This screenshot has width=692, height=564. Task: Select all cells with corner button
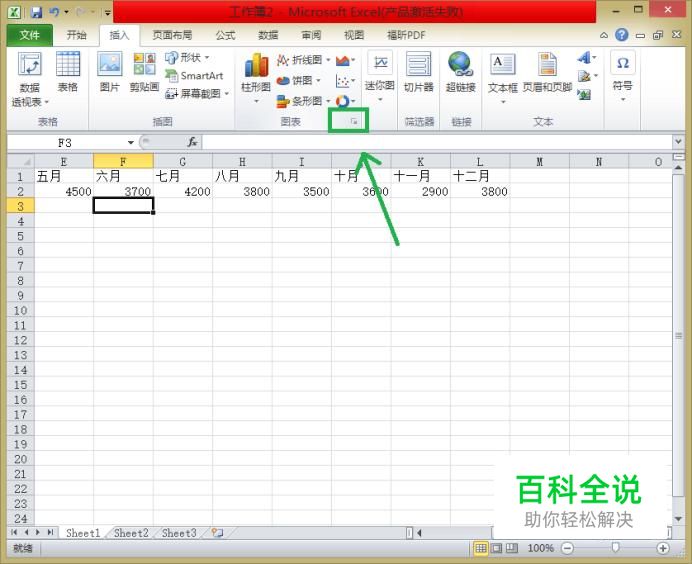click(x=21, y=162)
